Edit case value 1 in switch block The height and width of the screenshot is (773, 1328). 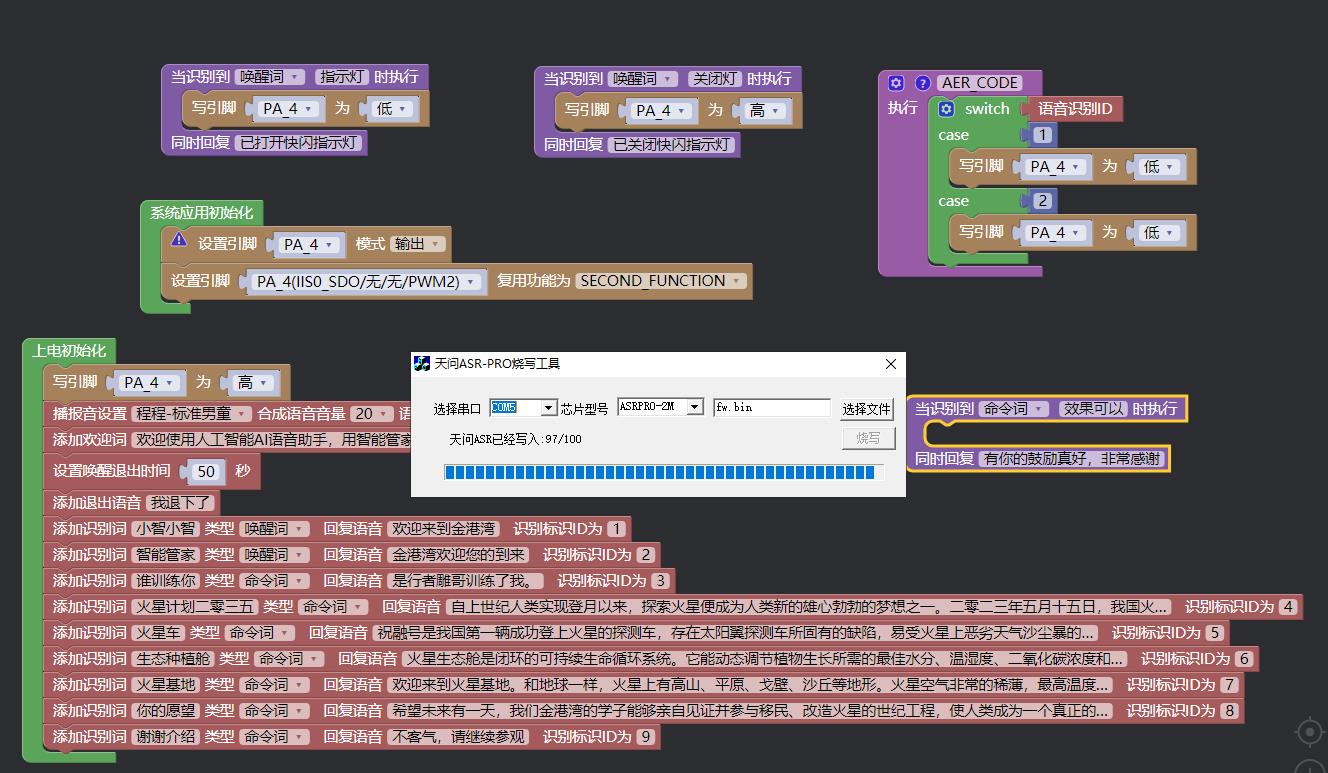(1042, 135)
